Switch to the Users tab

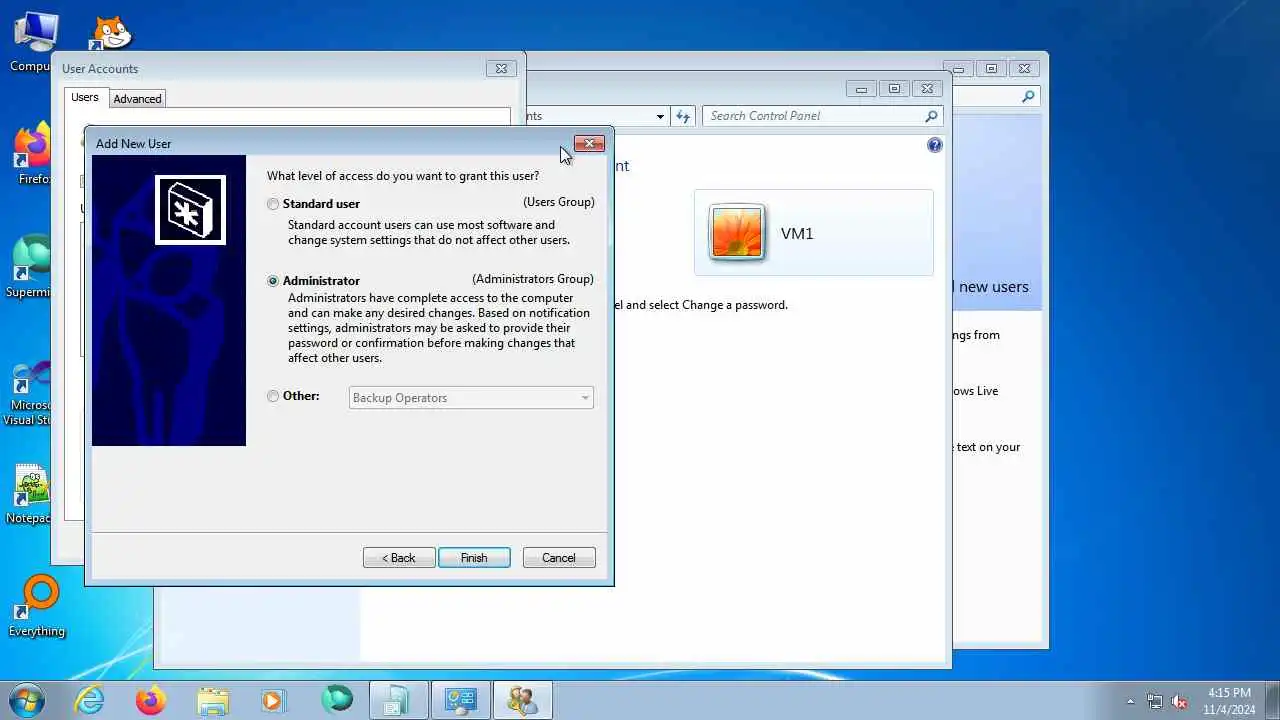point(85,97)
